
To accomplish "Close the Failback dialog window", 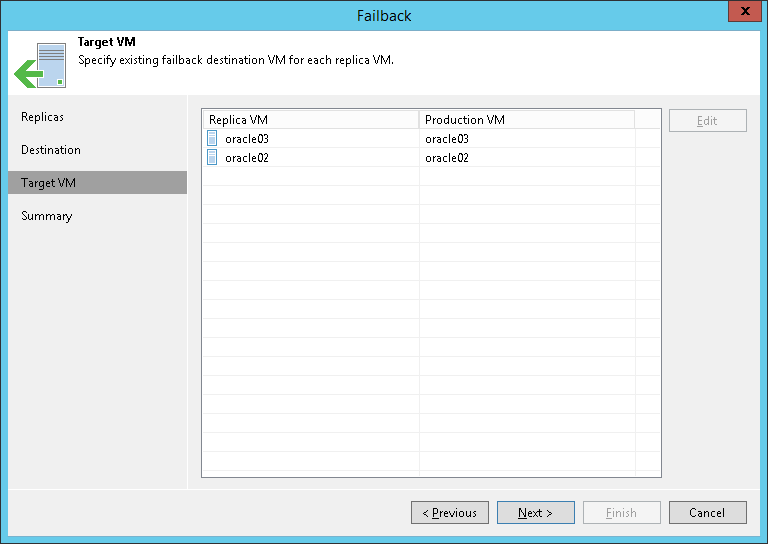I will click(x=741, y=13).
